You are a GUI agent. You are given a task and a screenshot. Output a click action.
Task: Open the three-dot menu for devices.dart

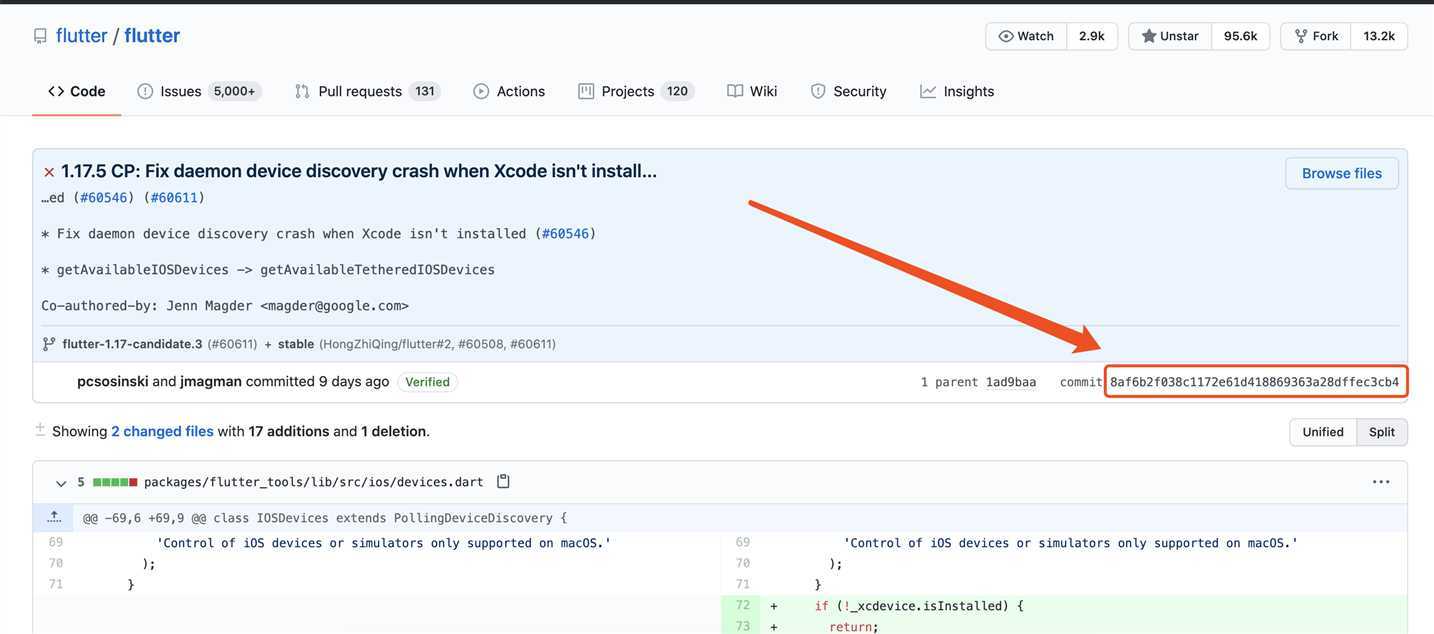(x=1381, y=482)
